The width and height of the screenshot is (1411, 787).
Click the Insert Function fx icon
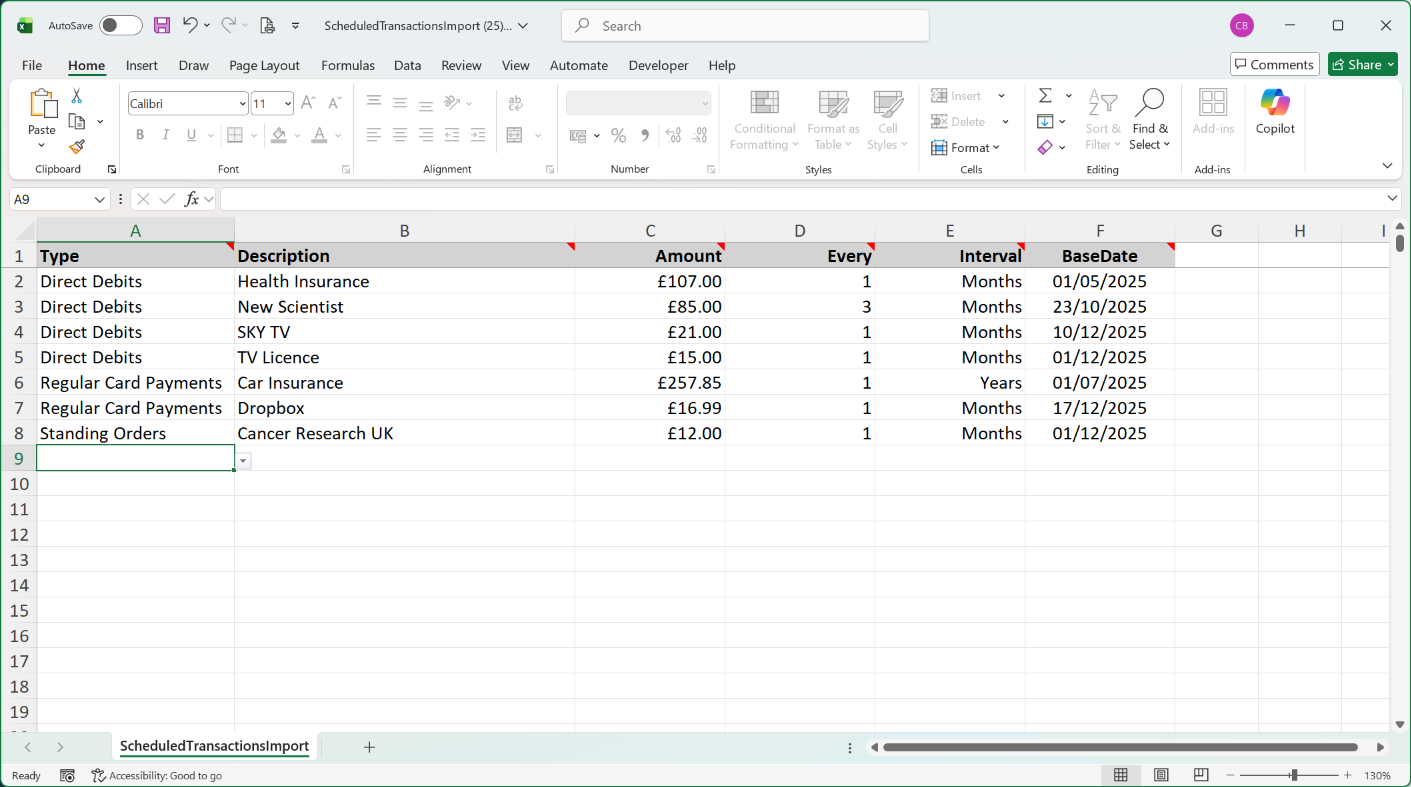coord(192,199)
